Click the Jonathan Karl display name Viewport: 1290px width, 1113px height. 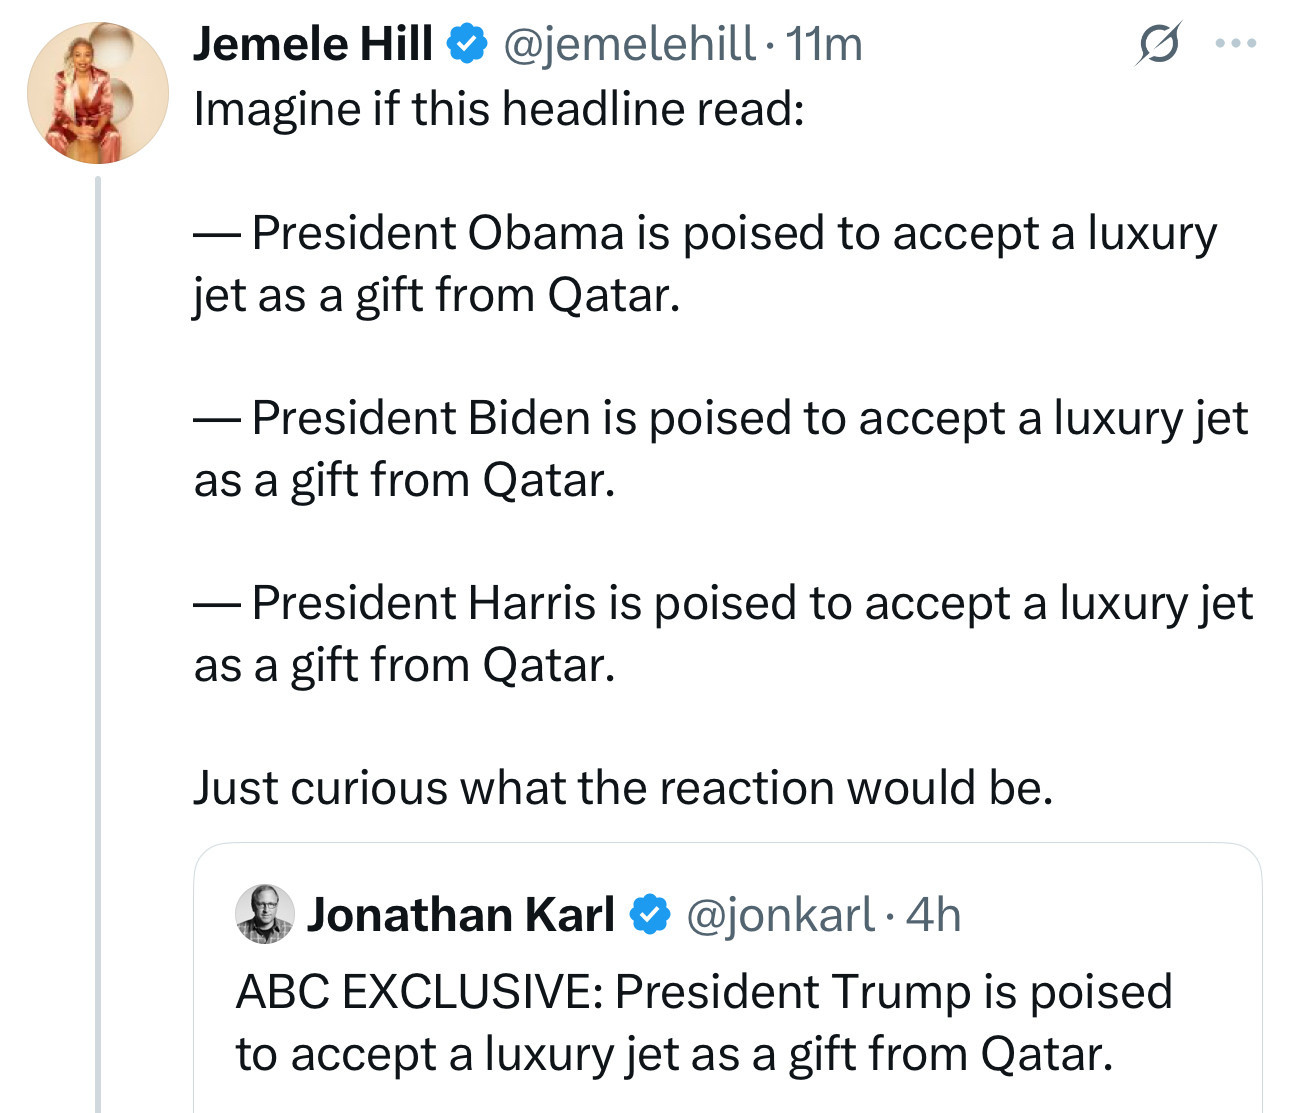(461, 915)
